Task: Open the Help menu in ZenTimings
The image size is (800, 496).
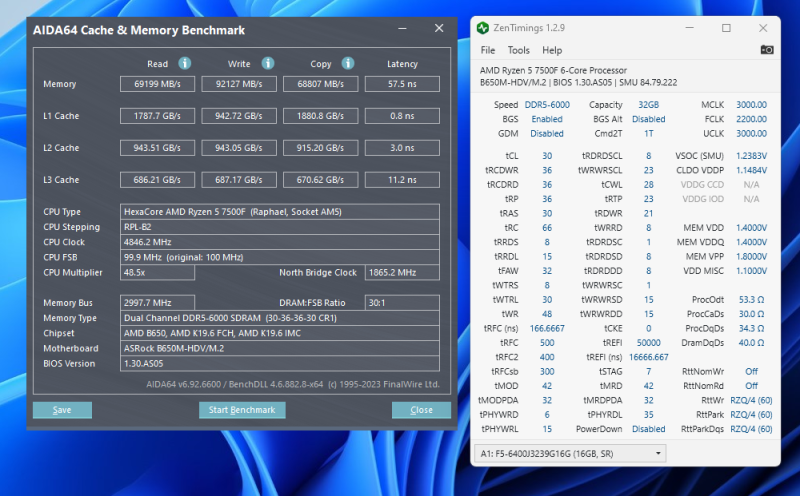Action: click(552, 50)
